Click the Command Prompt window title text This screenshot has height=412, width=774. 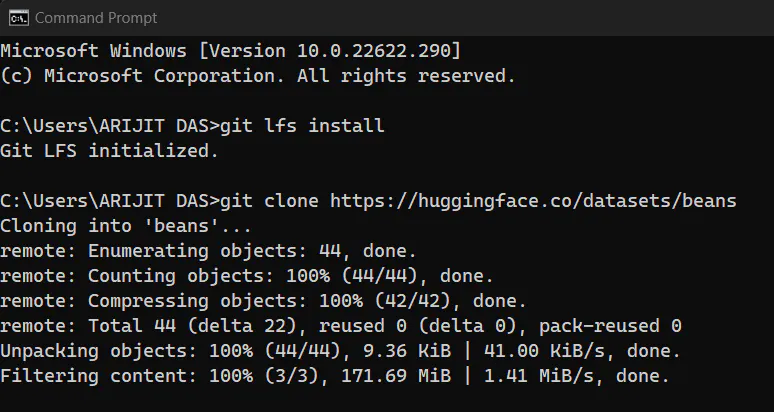coord(96,18)
